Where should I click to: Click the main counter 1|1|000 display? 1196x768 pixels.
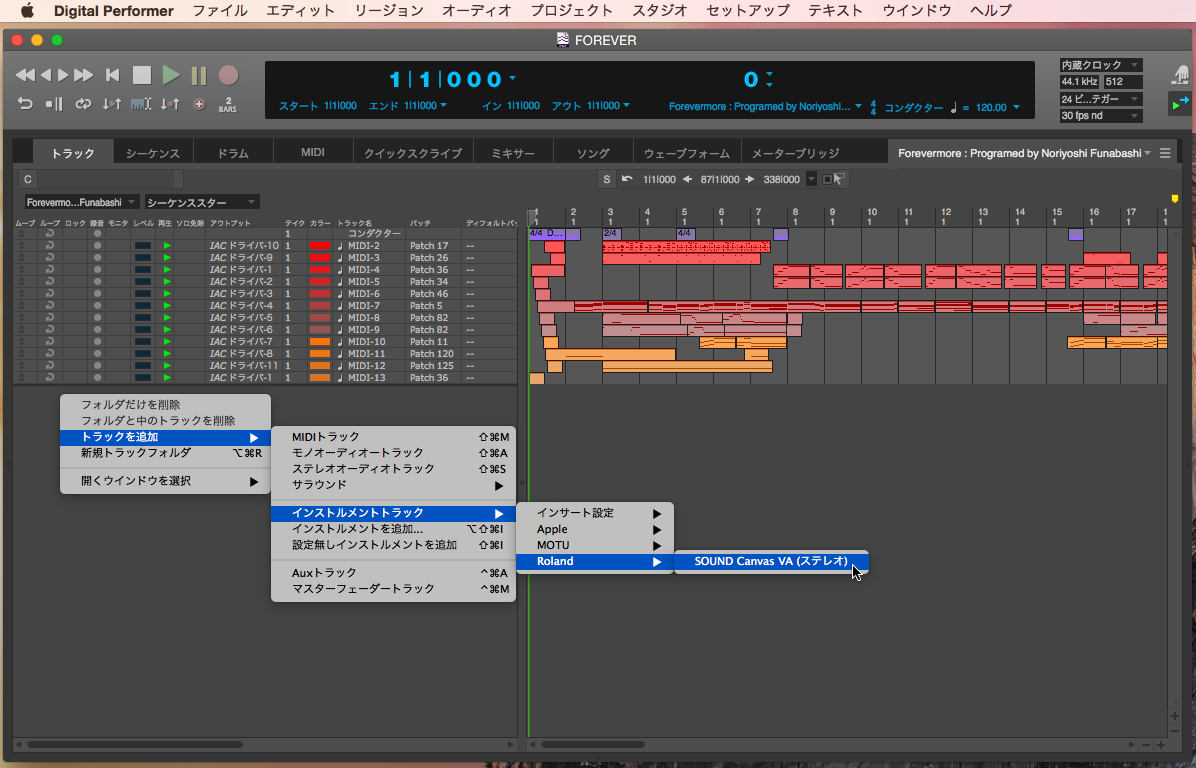[446, 79]
